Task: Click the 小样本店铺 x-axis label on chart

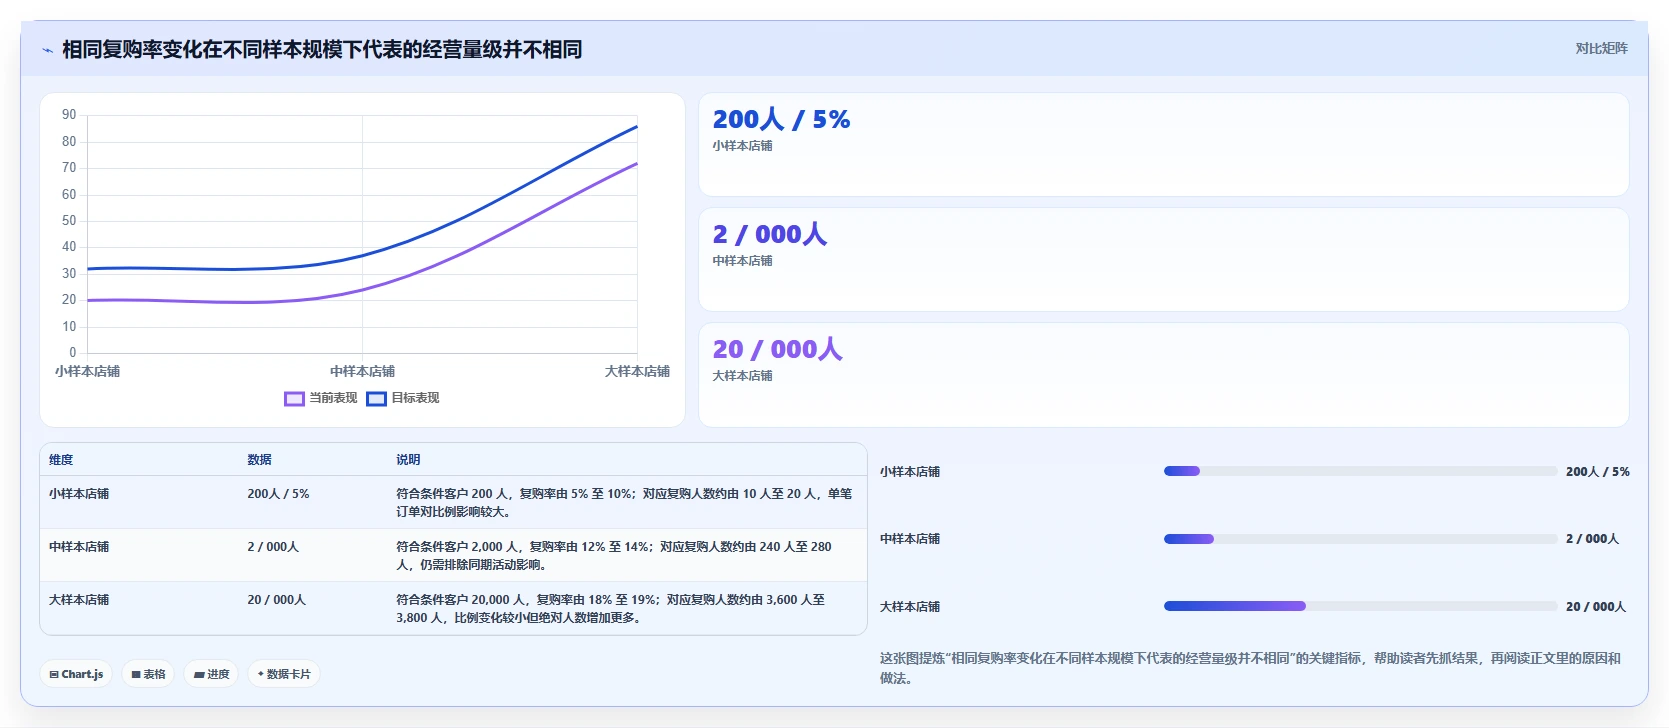Action: [x=87, y=371]
